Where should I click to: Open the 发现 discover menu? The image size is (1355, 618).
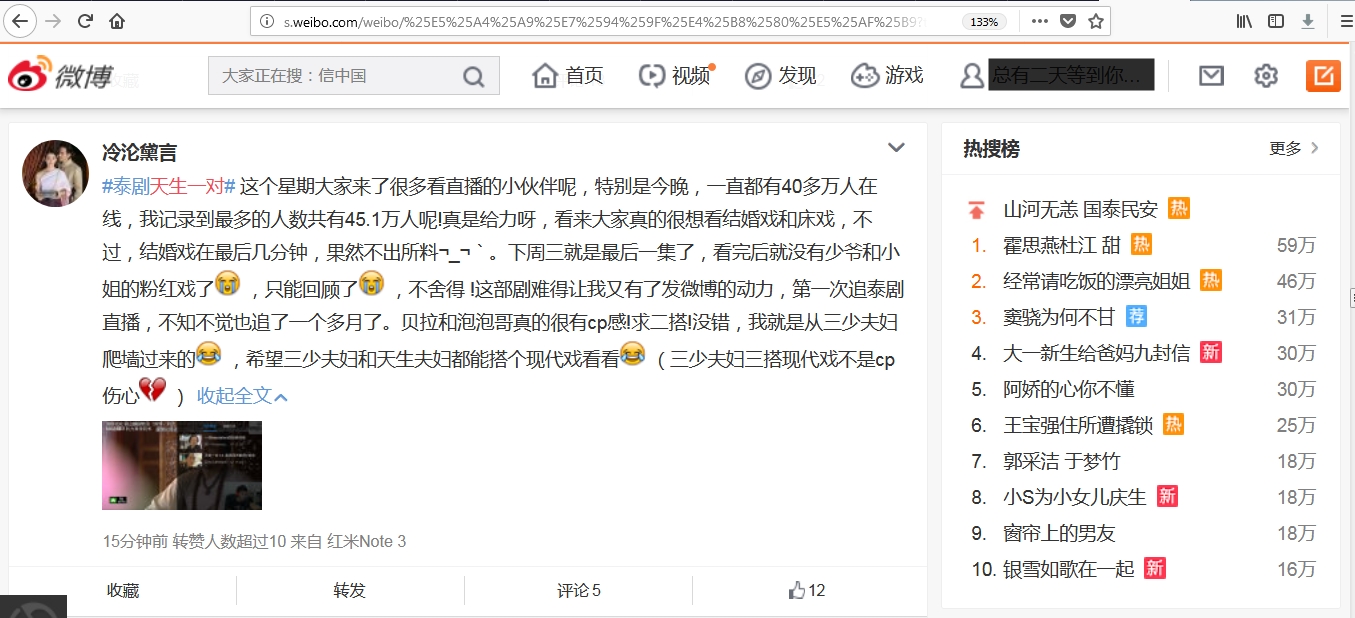(781, 75)
